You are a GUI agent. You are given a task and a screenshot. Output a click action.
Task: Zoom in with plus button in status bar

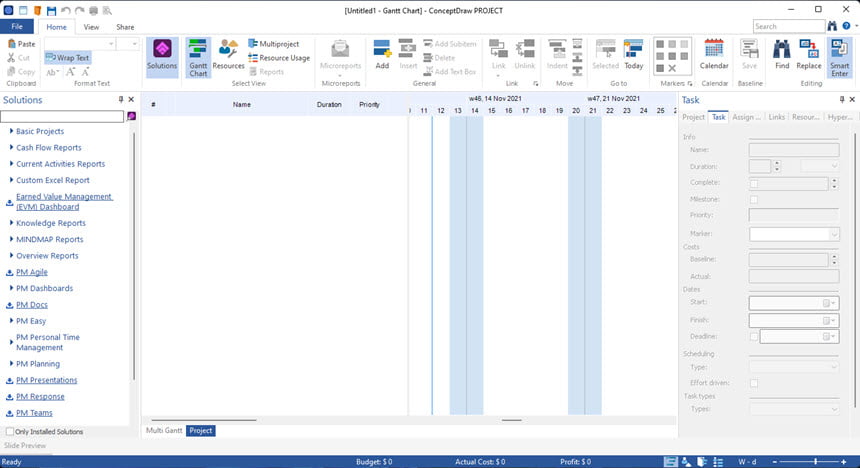click(843, 462)
